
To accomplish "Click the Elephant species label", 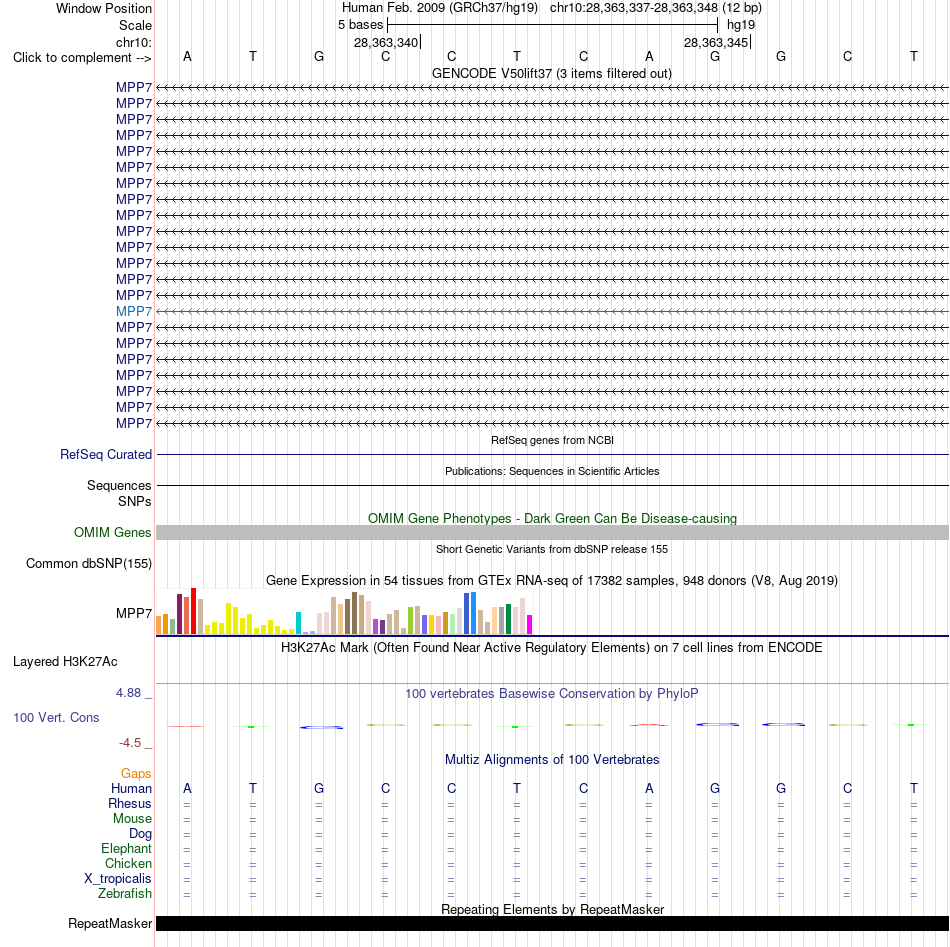I will pyautogui.click(x=127, y=849).
